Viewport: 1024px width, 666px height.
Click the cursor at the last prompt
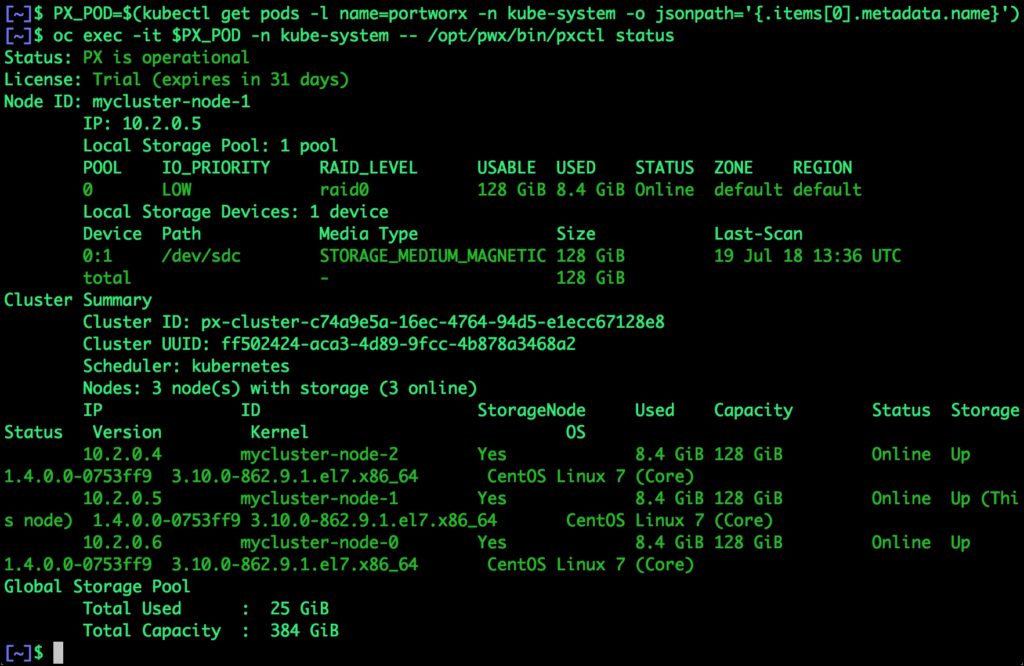point(58,653)
